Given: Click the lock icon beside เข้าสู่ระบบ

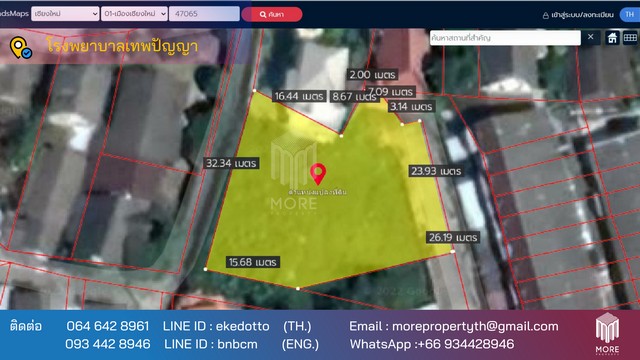Looking at the screenshot, I should click(545, 16).
